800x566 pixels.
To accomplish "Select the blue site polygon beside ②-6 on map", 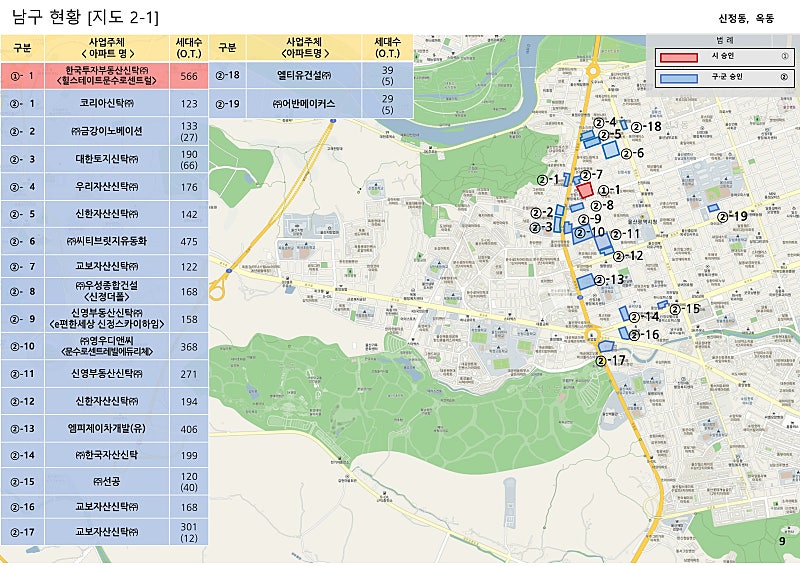I will point(610,150).
